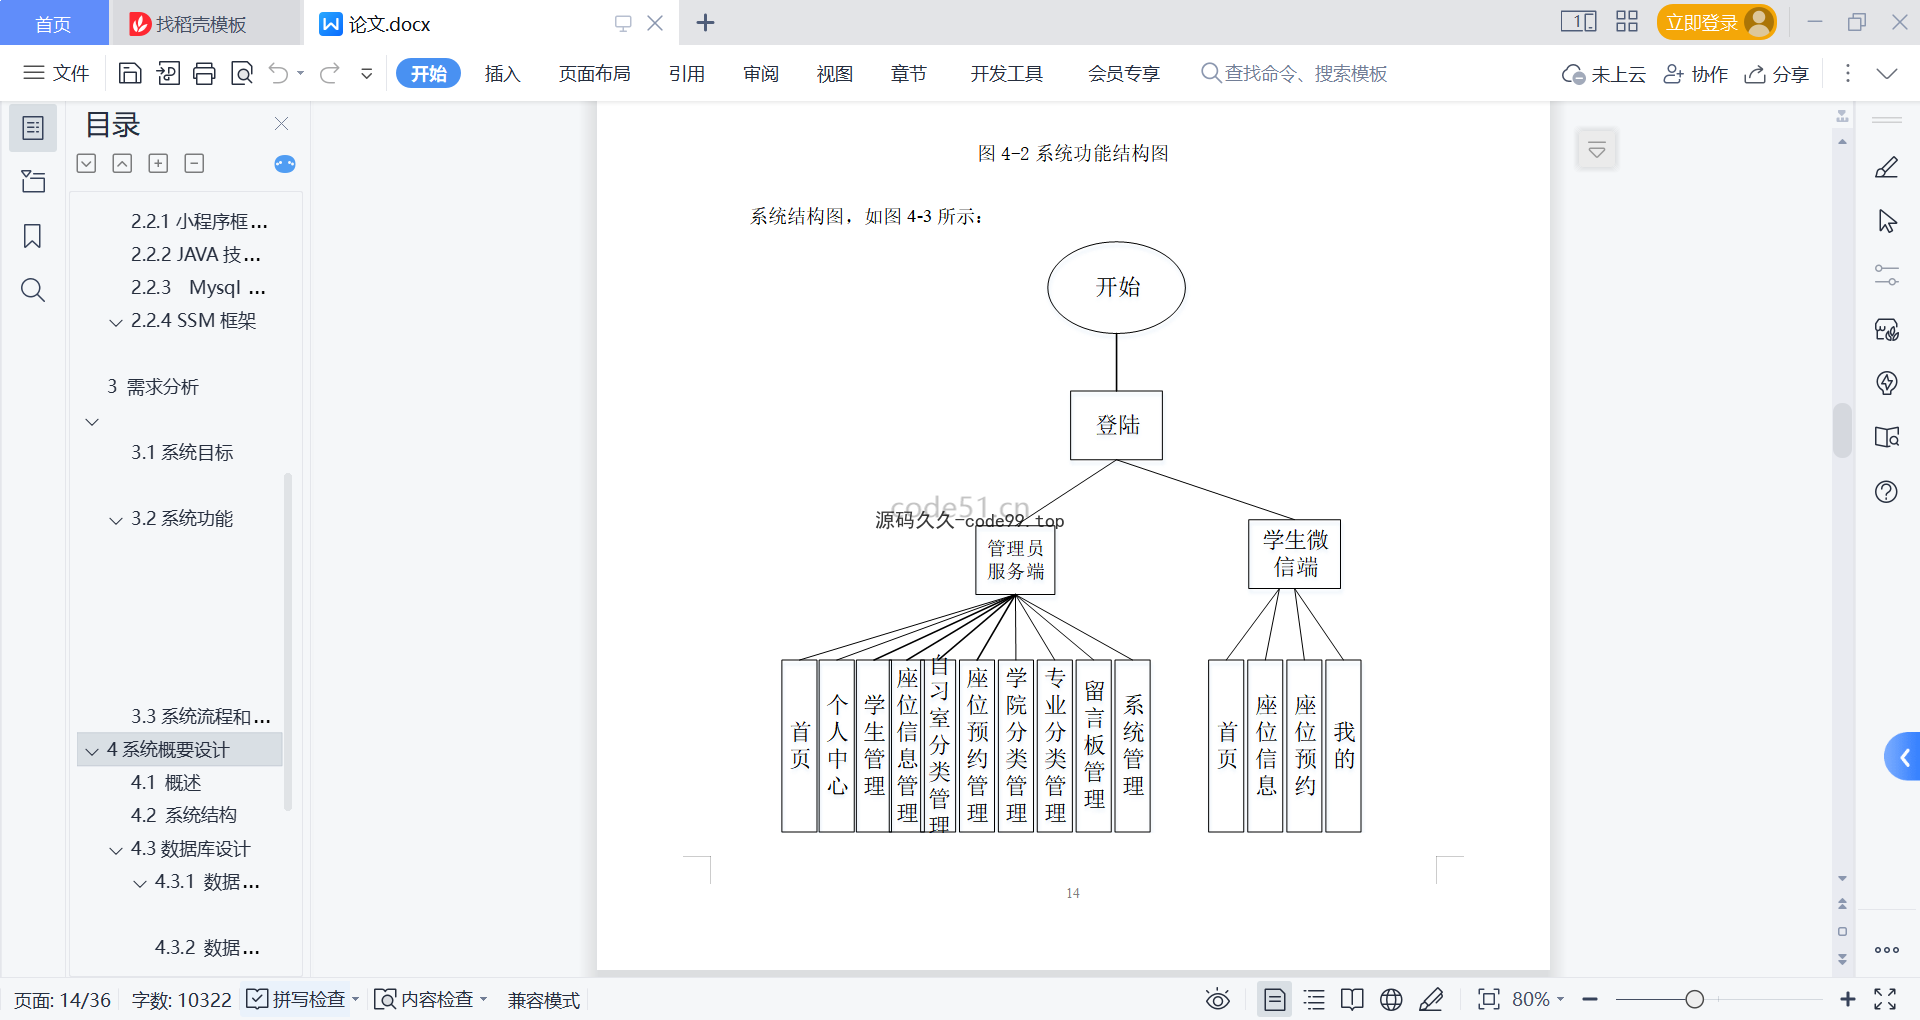This screenshot has height=1020, width=1920.
Task: Click the zoom in plus button
Action: 1847,999
